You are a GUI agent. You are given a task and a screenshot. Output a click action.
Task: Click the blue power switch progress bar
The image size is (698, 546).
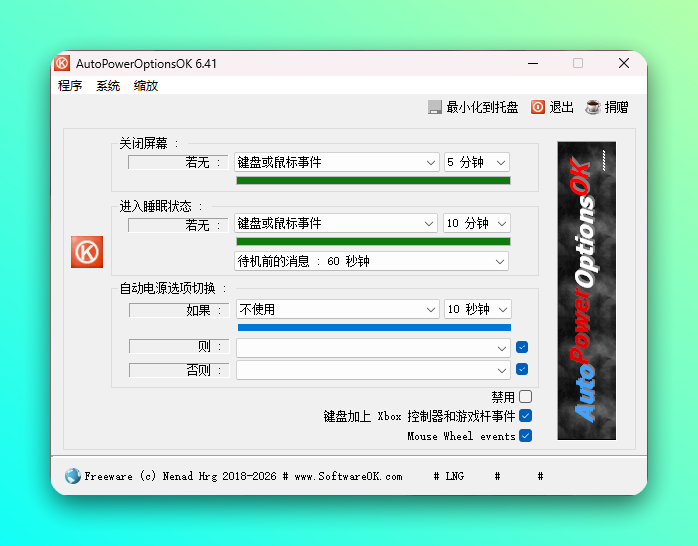(x=374, y=327)
